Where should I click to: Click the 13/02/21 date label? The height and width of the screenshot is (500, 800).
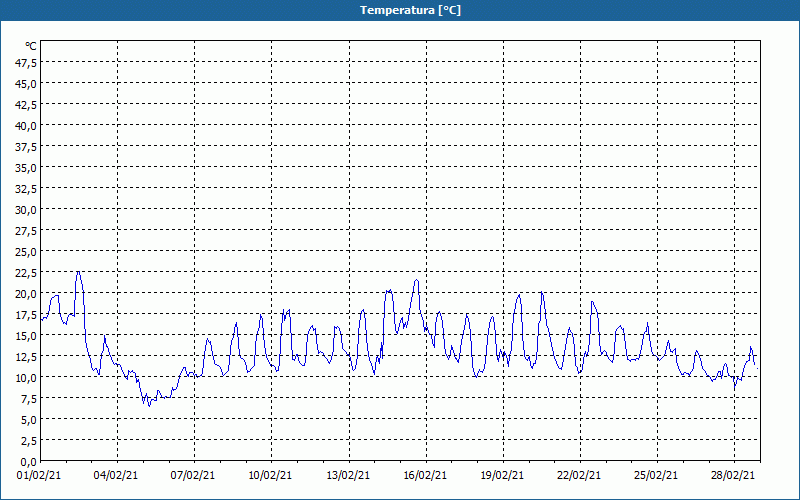click(349, 476)
